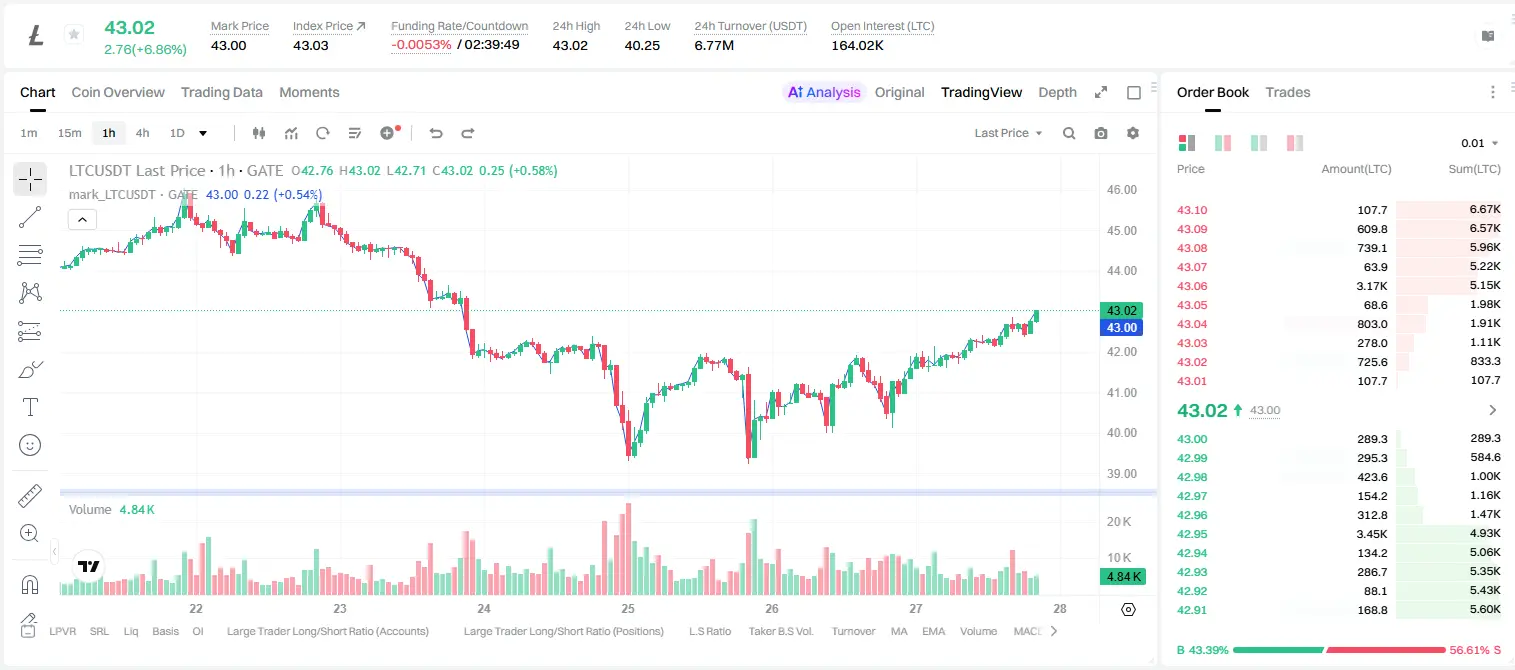Switch chart view to Depth
This screenshot has width=1515, height=670.
[x=1057, y=92]
